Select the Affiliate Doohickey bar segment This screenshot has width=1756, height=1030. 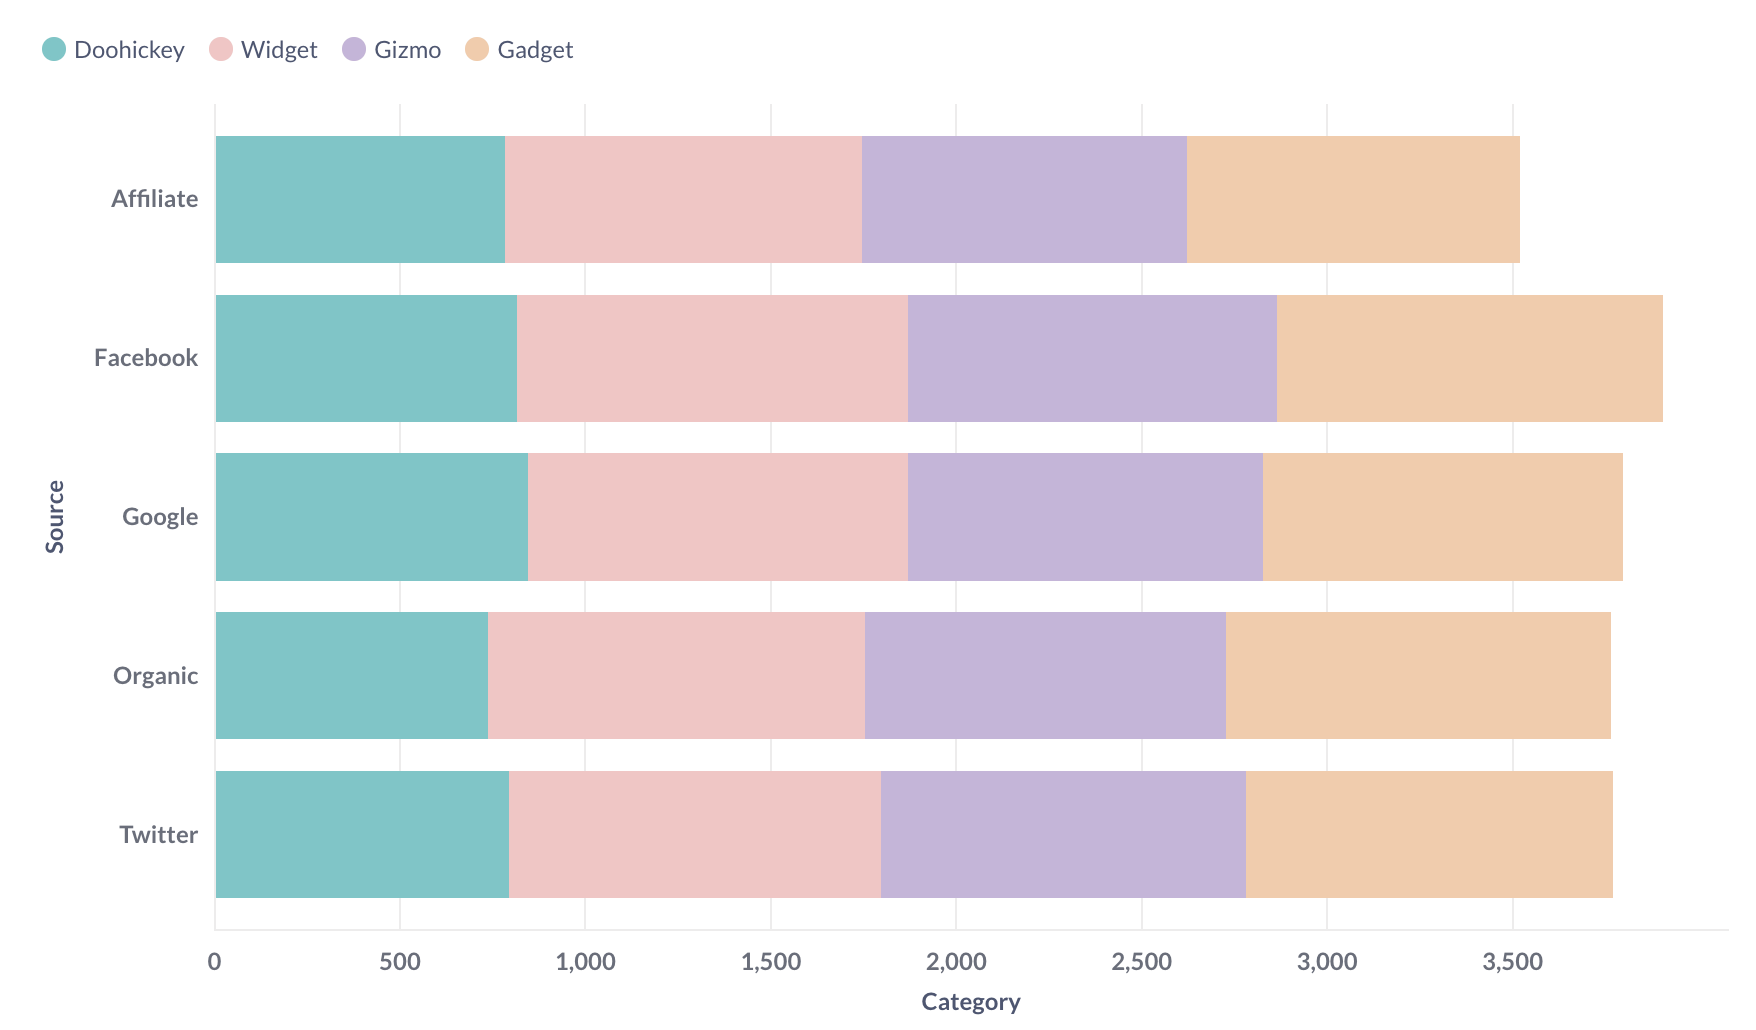click(360, 199)
